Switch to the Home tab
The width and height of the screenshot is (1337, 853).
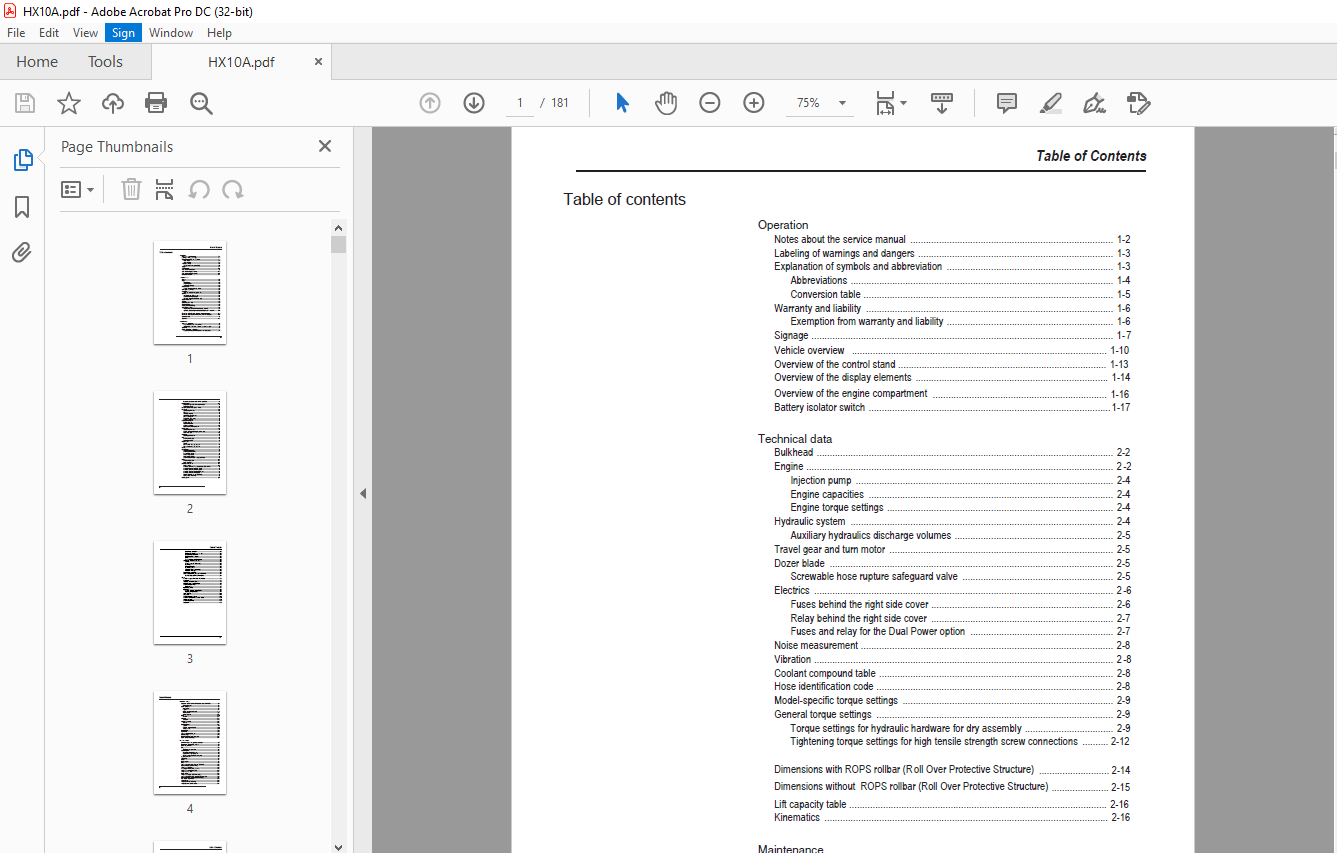tap(37, 62)
